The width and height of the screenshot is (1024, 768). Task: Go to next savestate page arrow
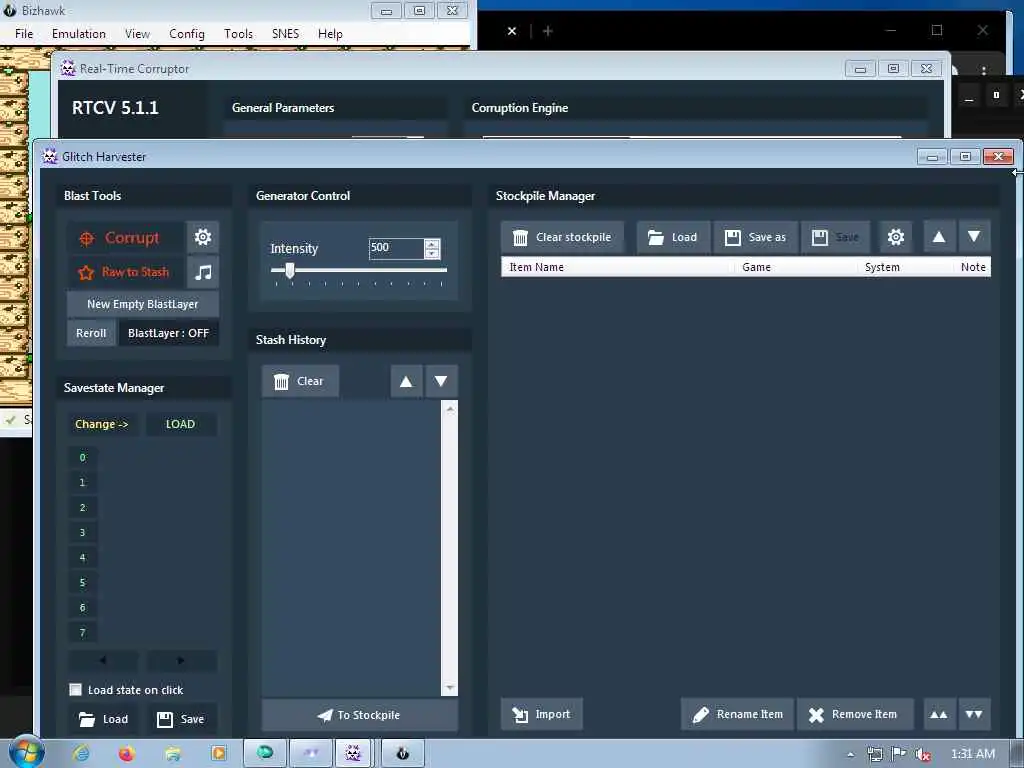pos(181,661)
